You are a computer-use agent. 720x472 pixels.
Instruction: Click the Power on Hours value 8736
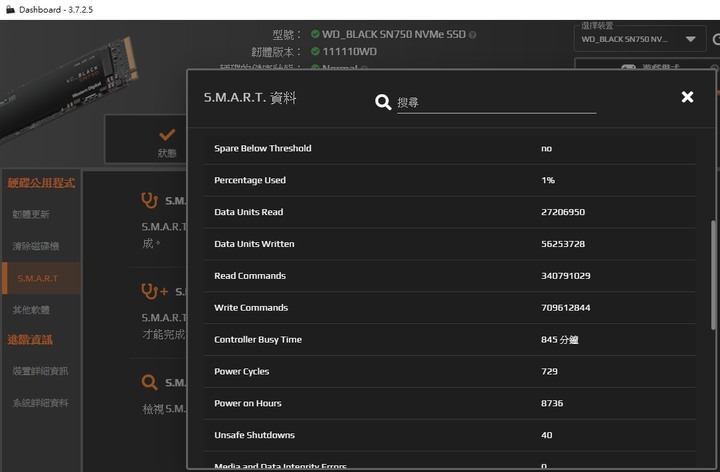(x=551, y=403)
